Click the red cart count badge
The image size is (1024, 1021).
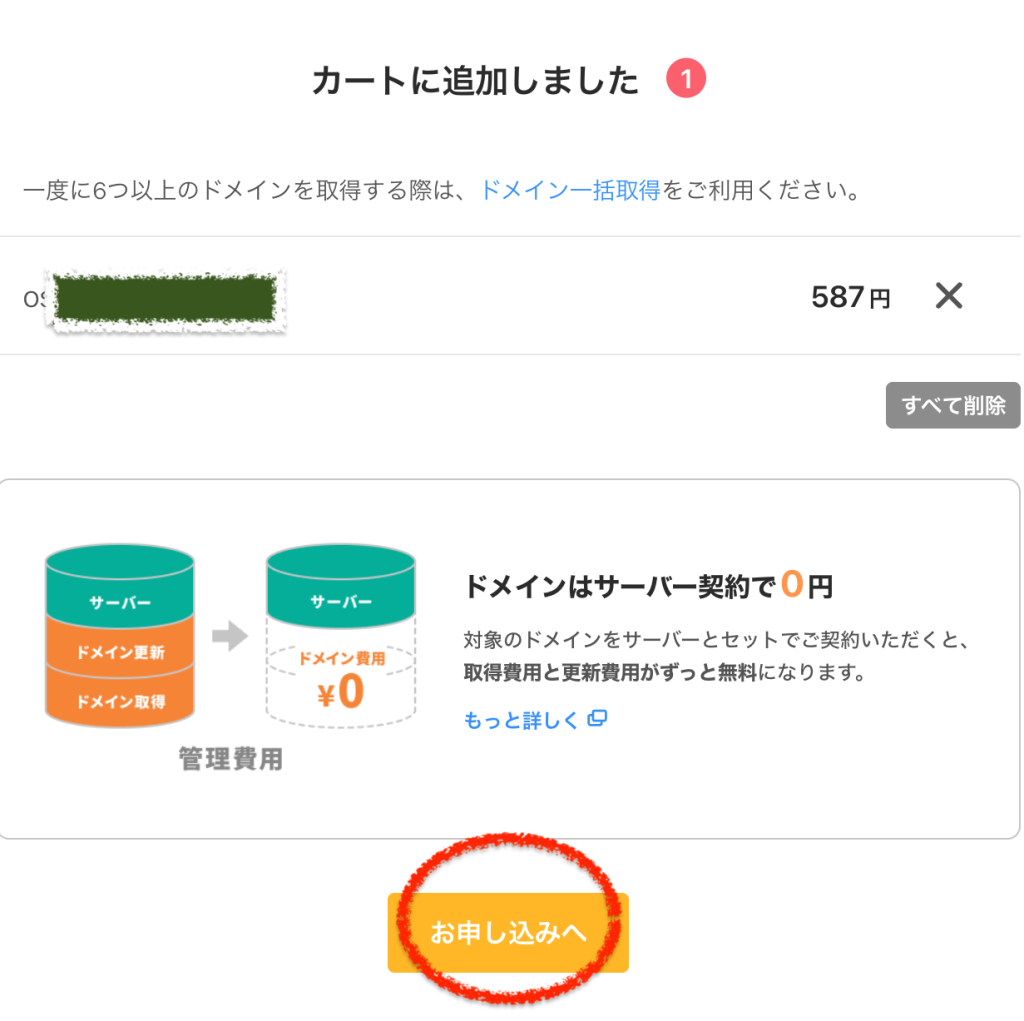686,80
